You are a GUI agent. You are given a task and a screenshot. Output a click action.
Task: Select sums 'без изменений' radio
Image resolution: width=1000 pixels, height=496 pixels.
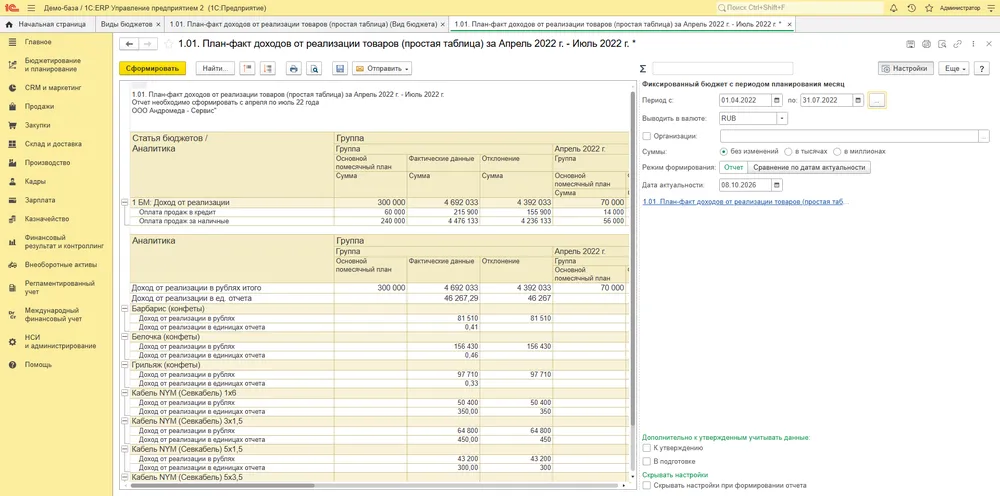724,152
